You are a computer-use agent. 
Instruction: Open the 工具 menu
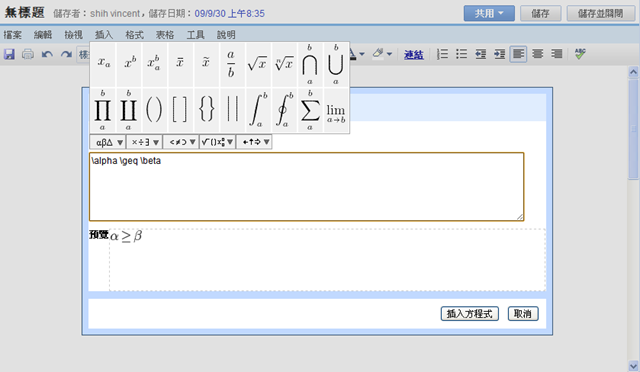196,35
